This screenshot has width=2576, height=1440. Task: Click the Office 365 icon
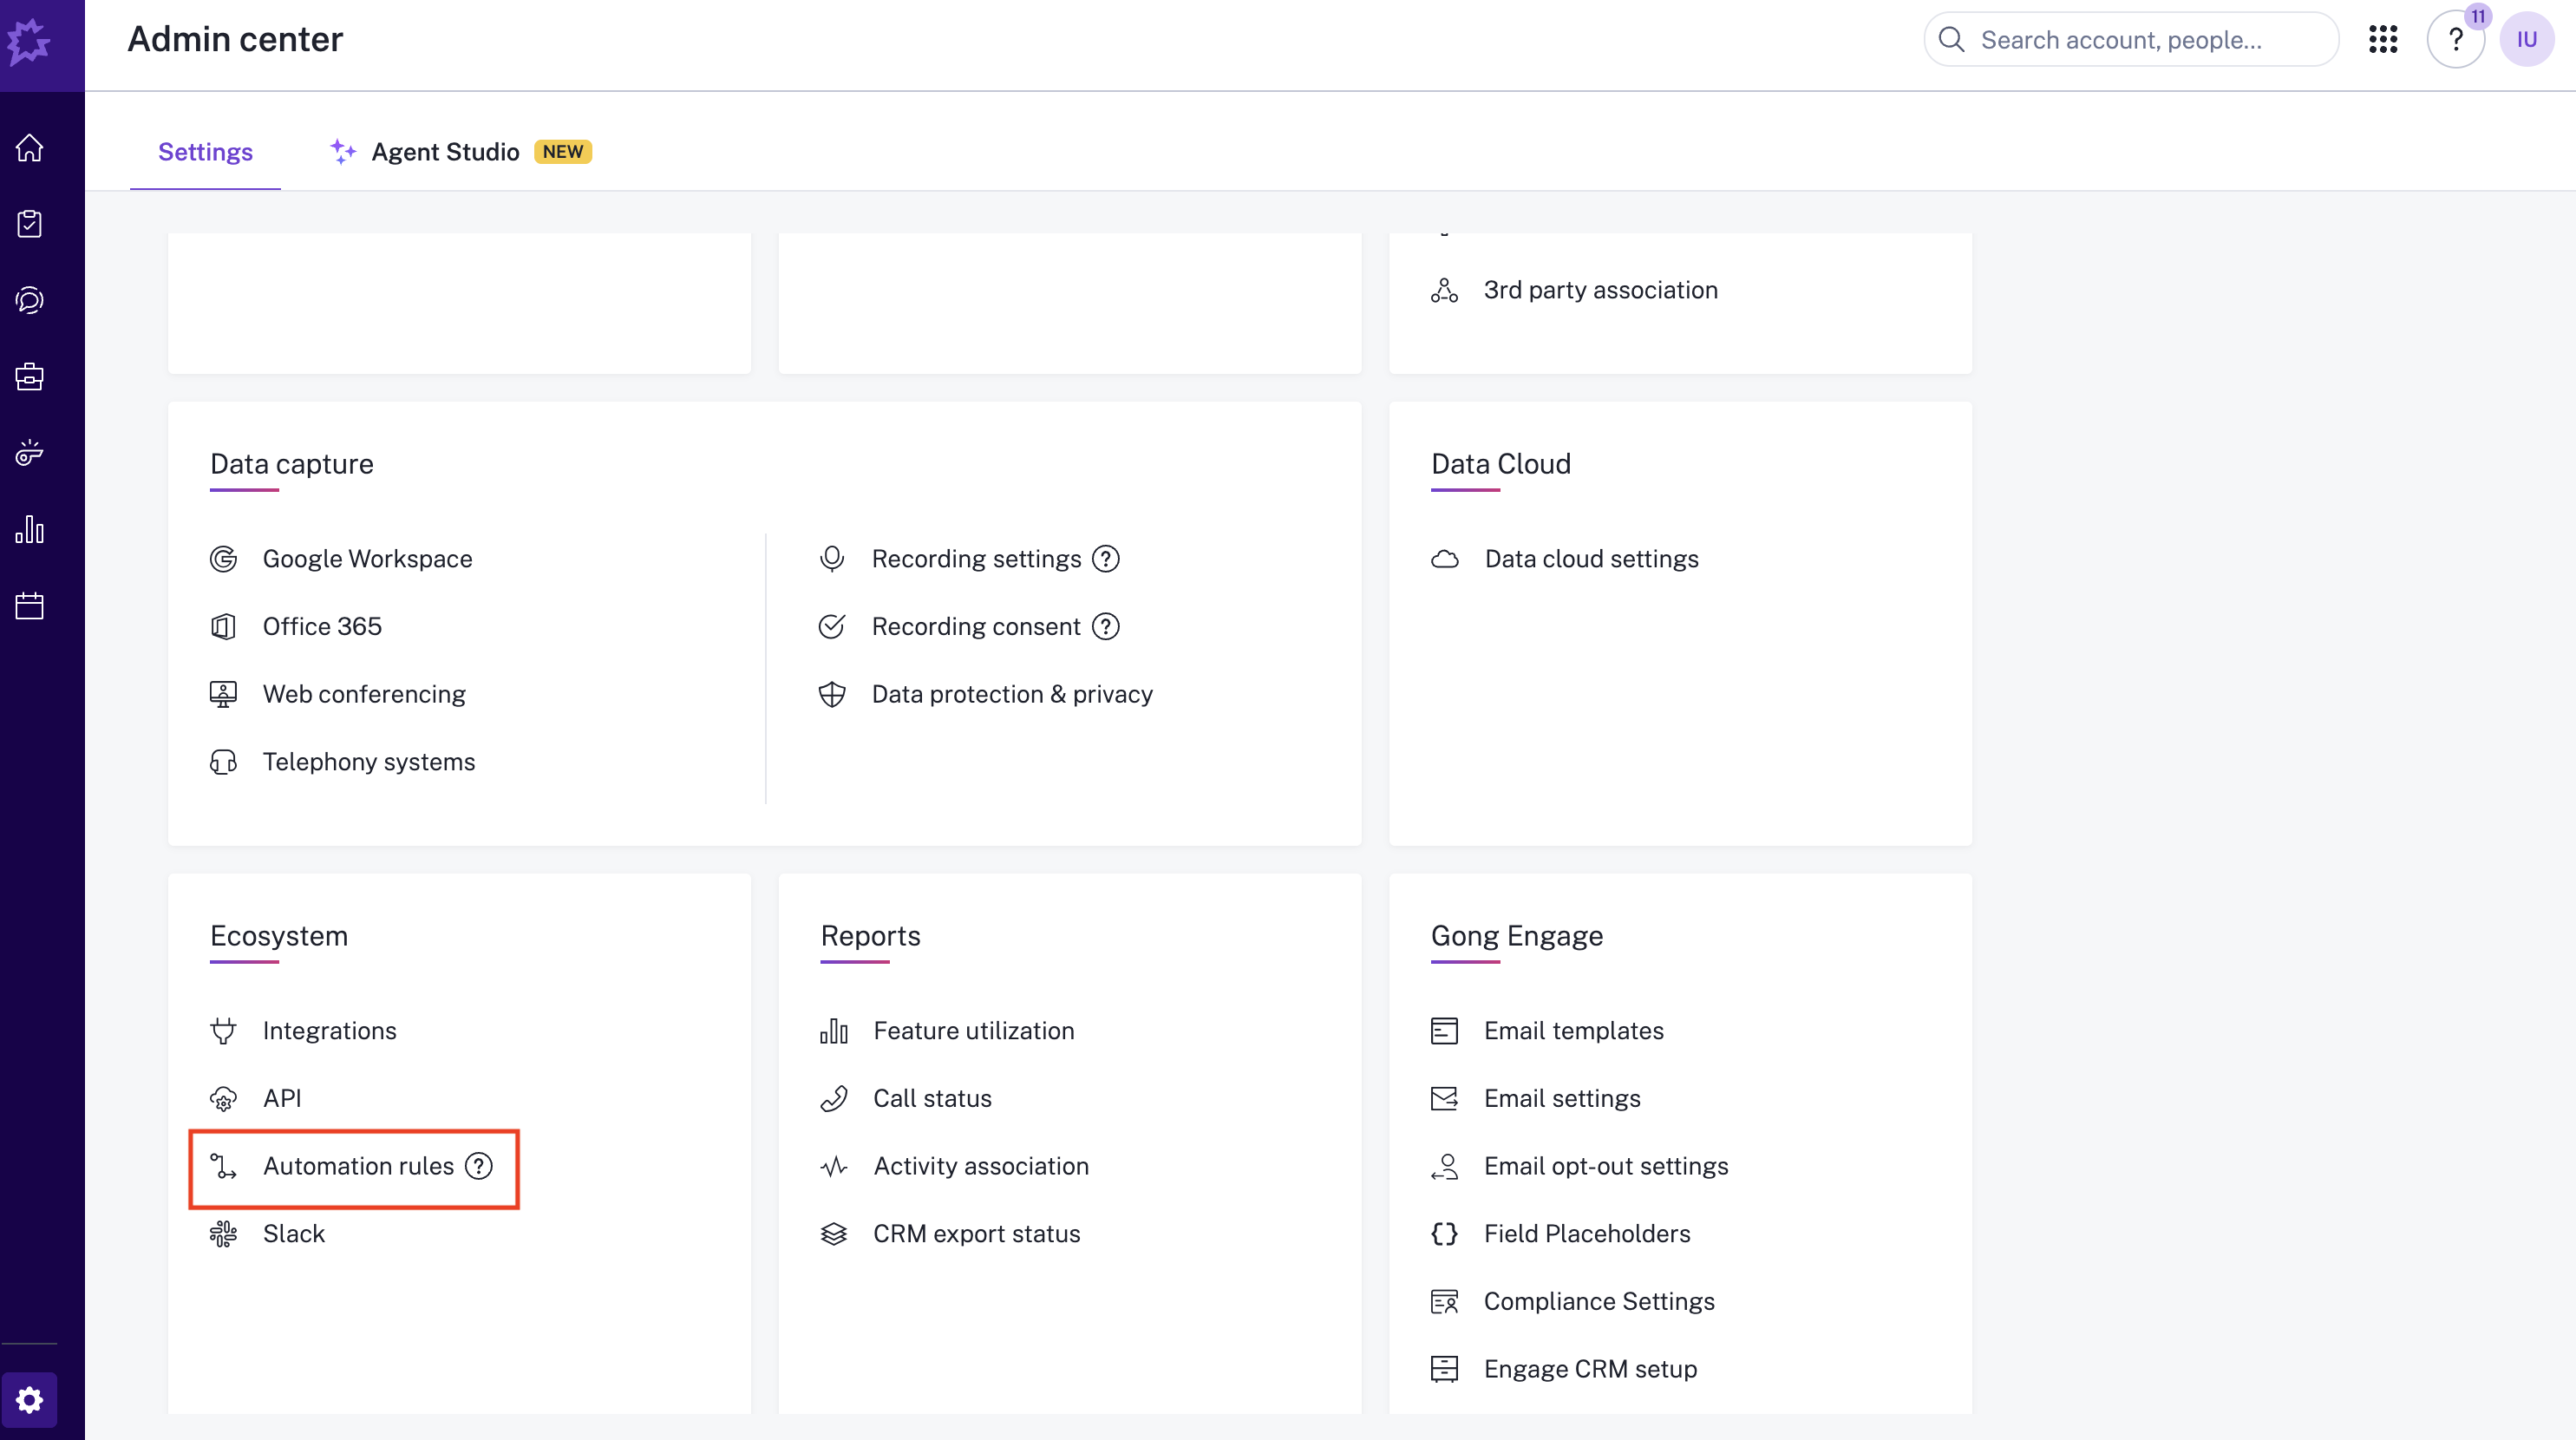[x=223, y=627]
